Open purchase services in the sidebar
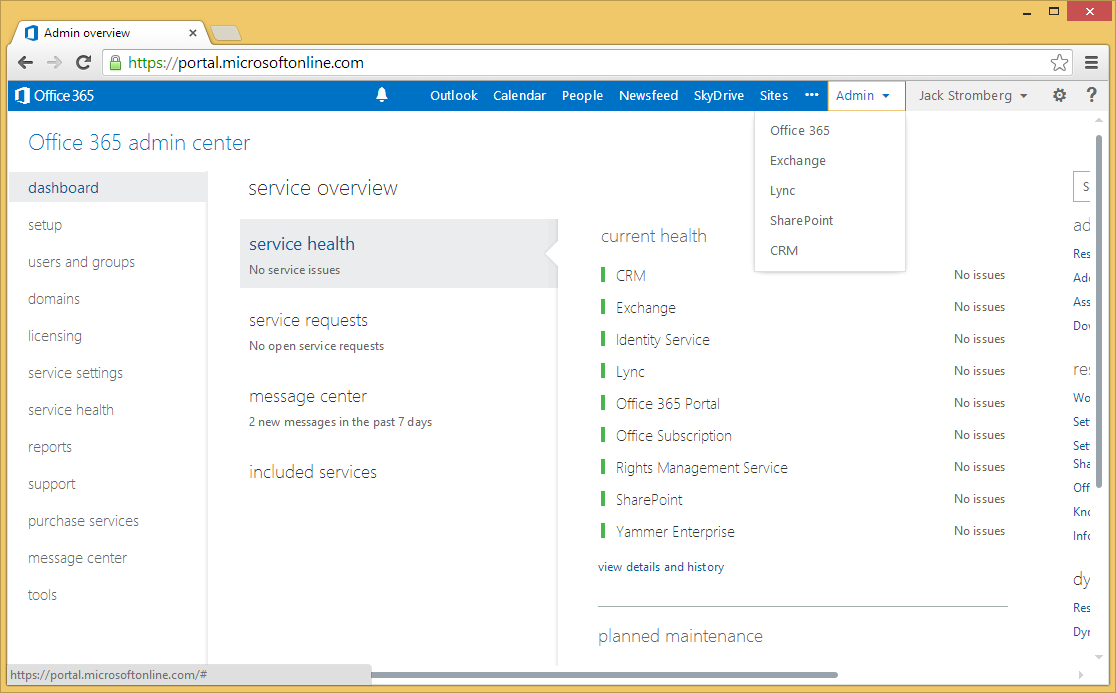The width and height of the screenshot is (1116, 693). [83, 521]
